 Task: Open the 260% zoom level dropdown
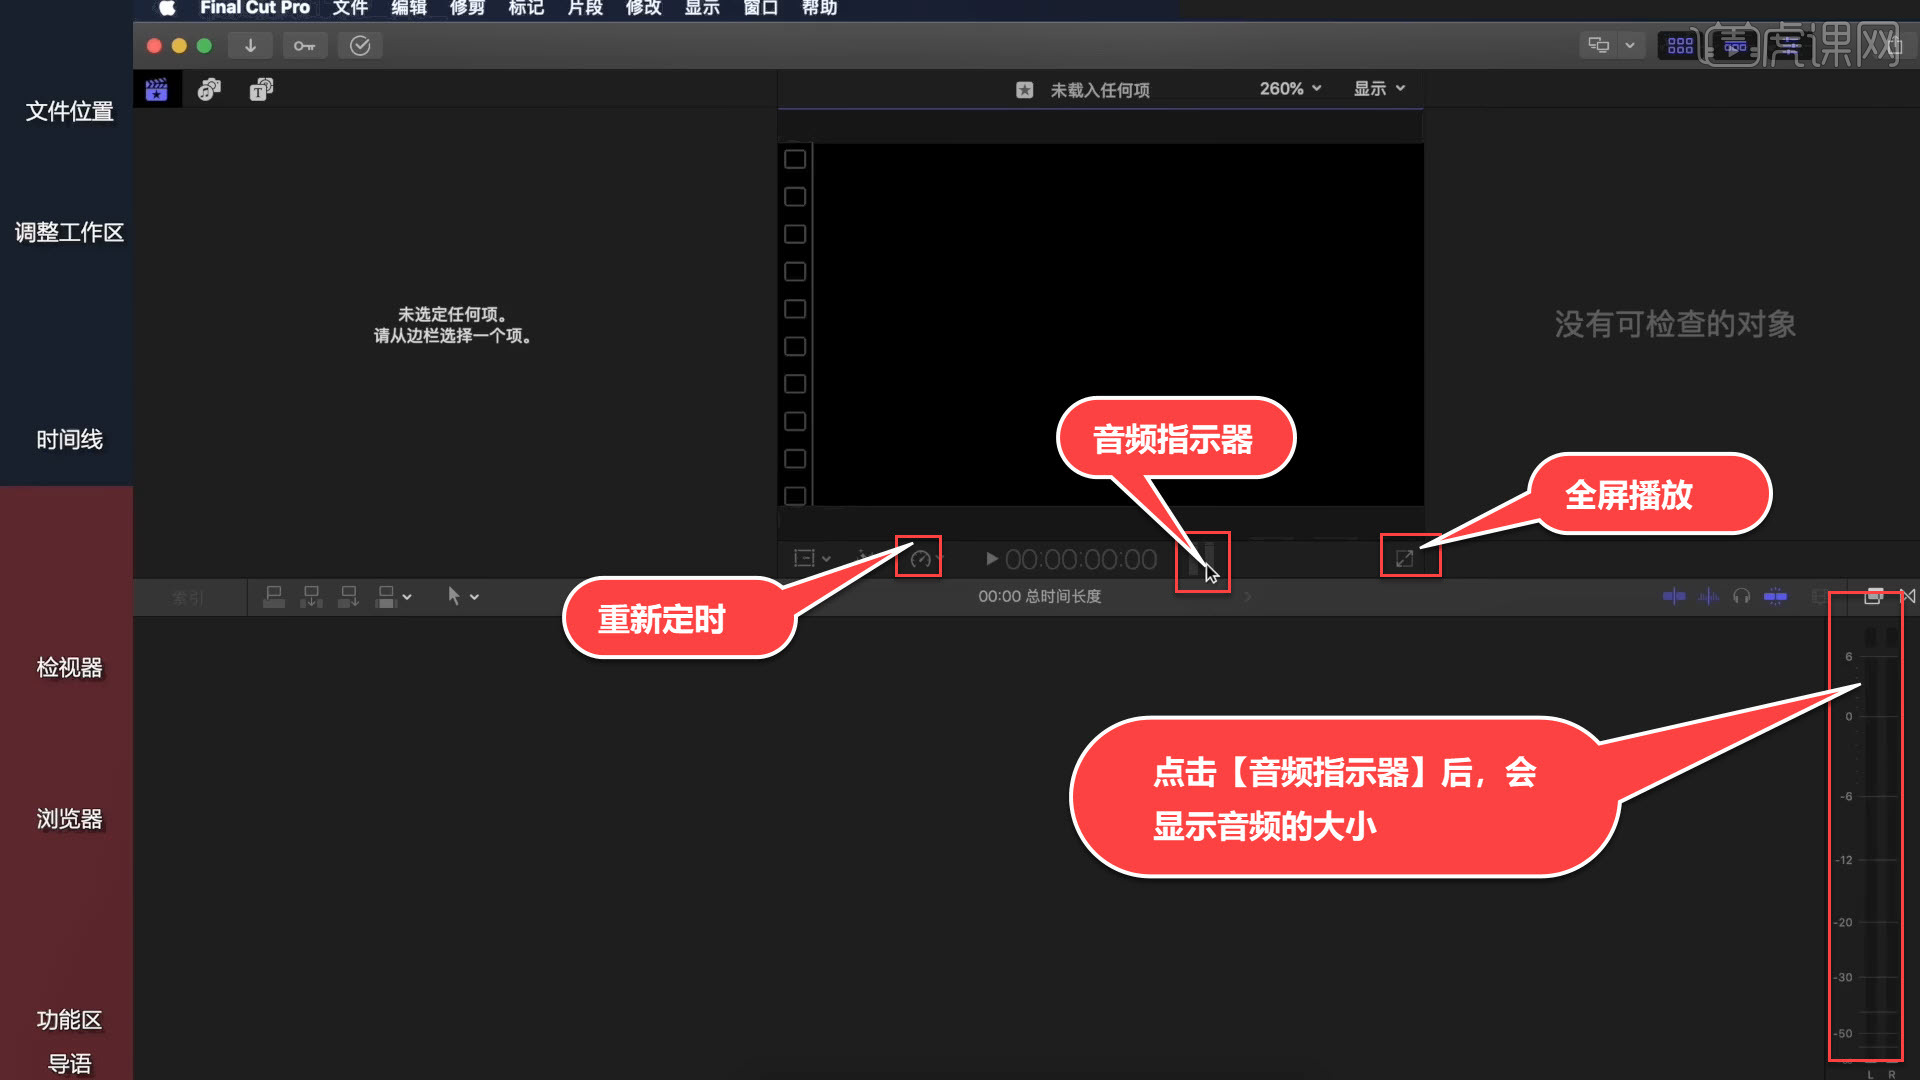(x=1289, y=88)
